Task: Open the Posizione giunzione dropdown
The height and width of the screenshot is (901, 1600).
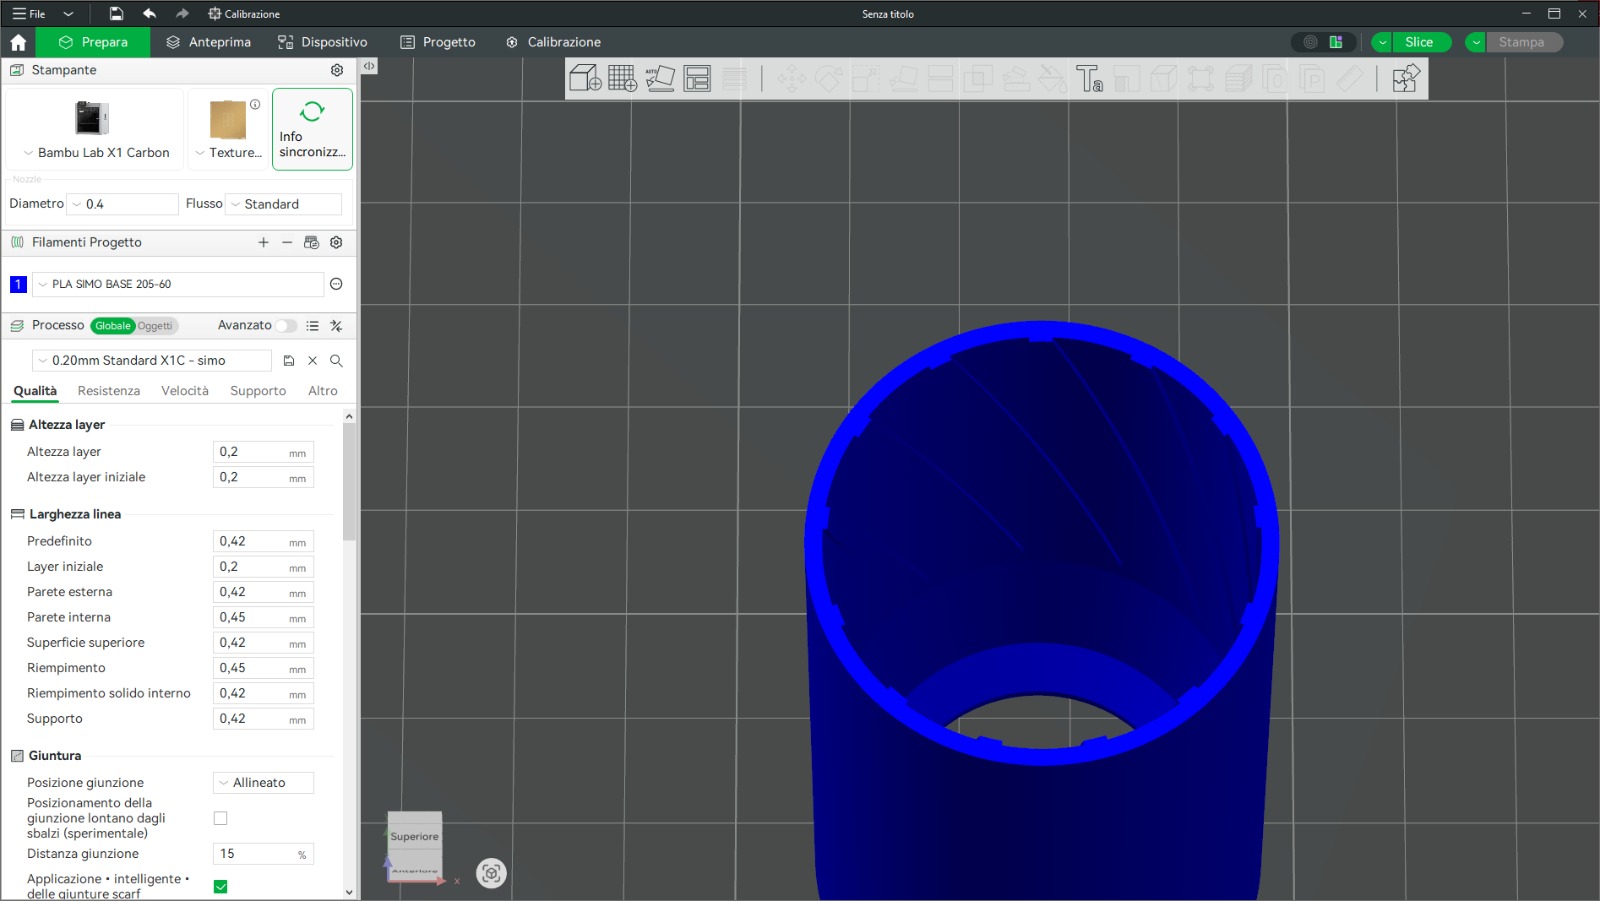Action: (264, 783)
